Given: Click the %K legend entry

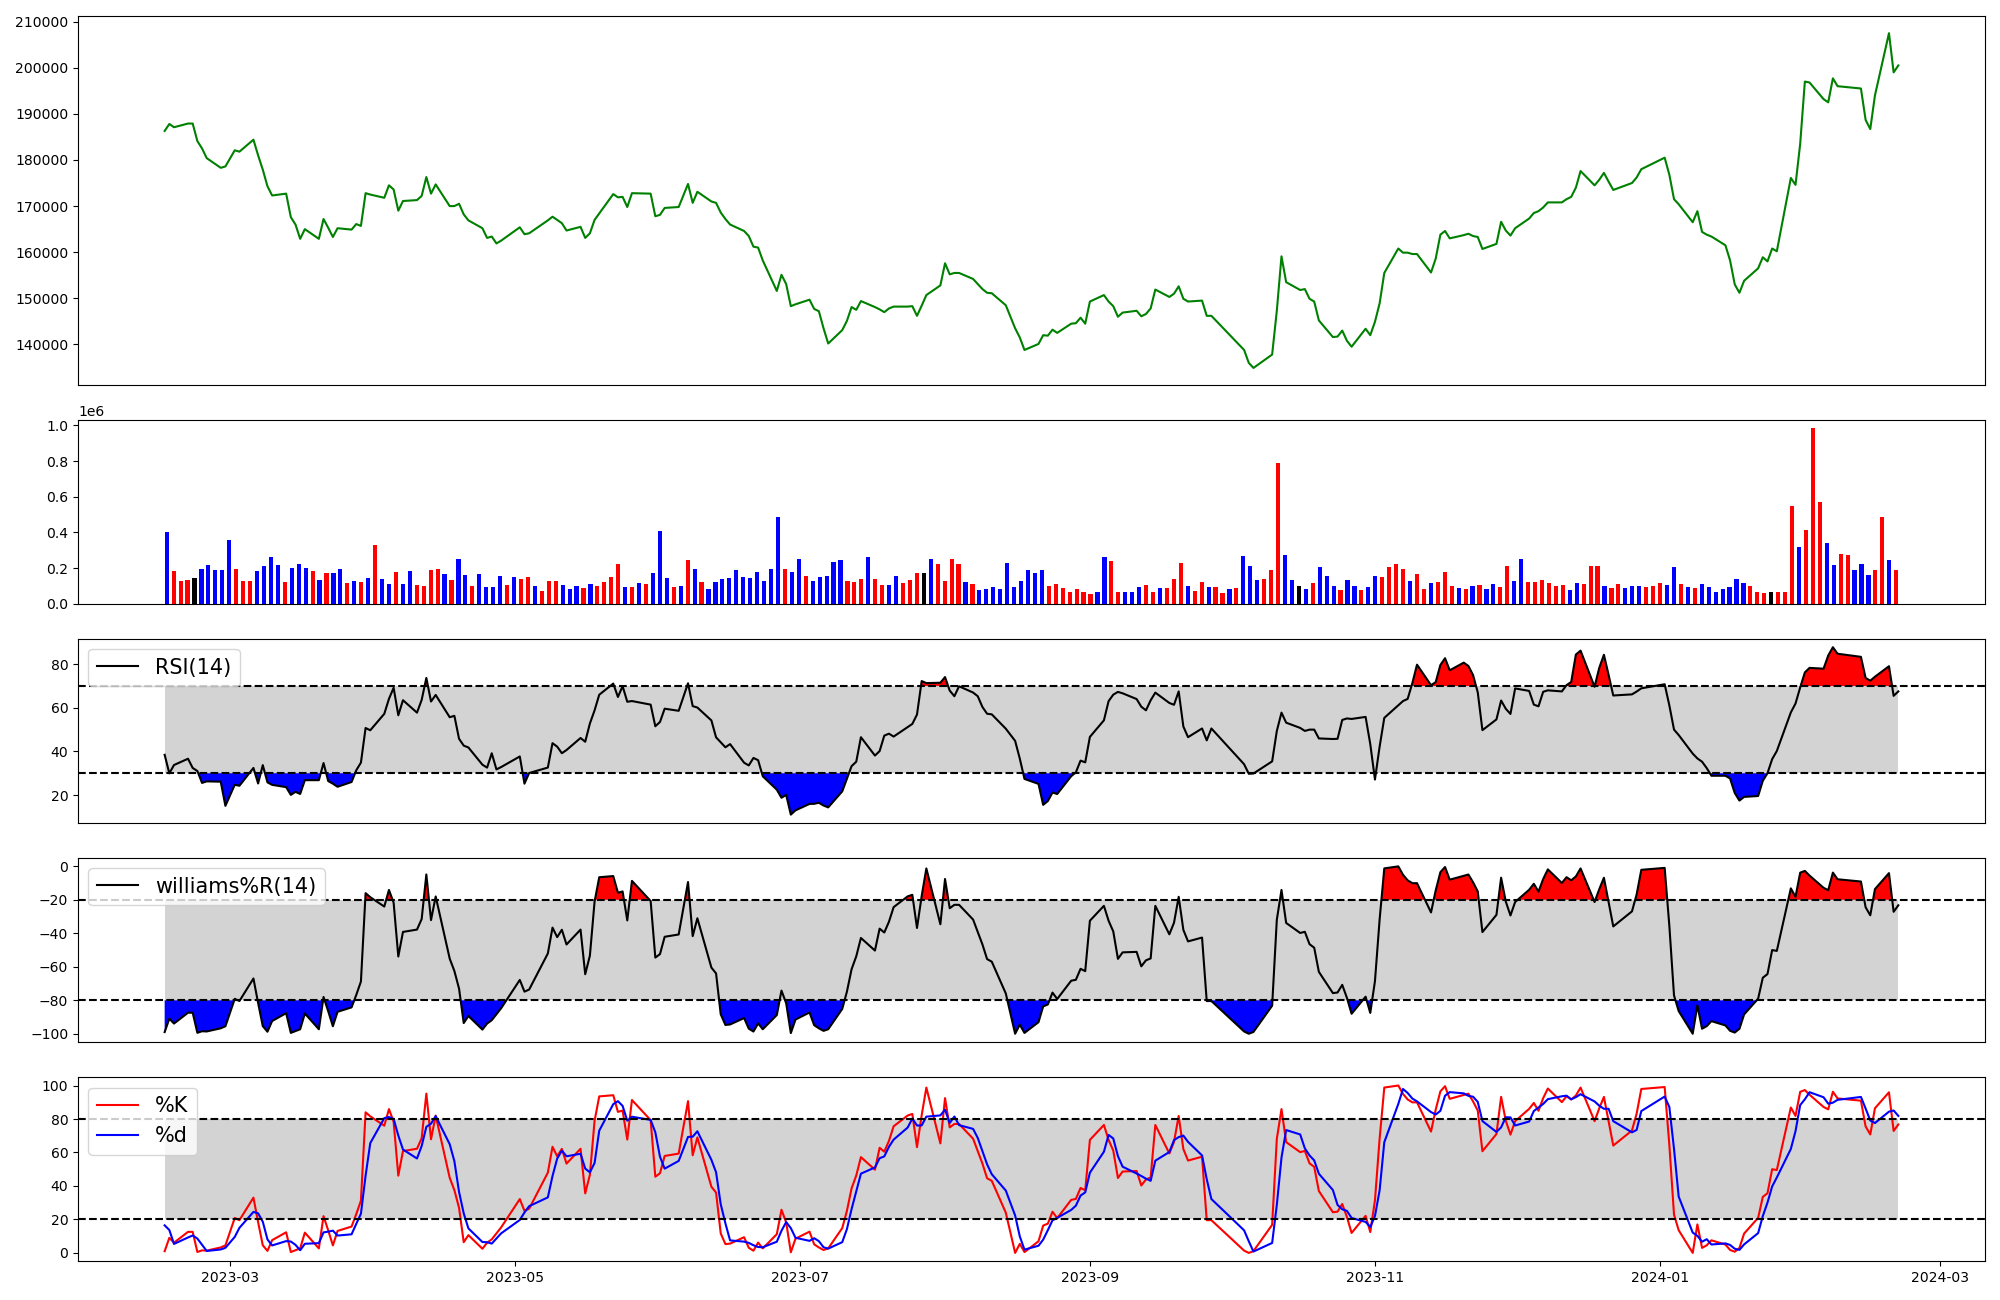Looking at the screenshot, I should click(x=171, y=1105).
